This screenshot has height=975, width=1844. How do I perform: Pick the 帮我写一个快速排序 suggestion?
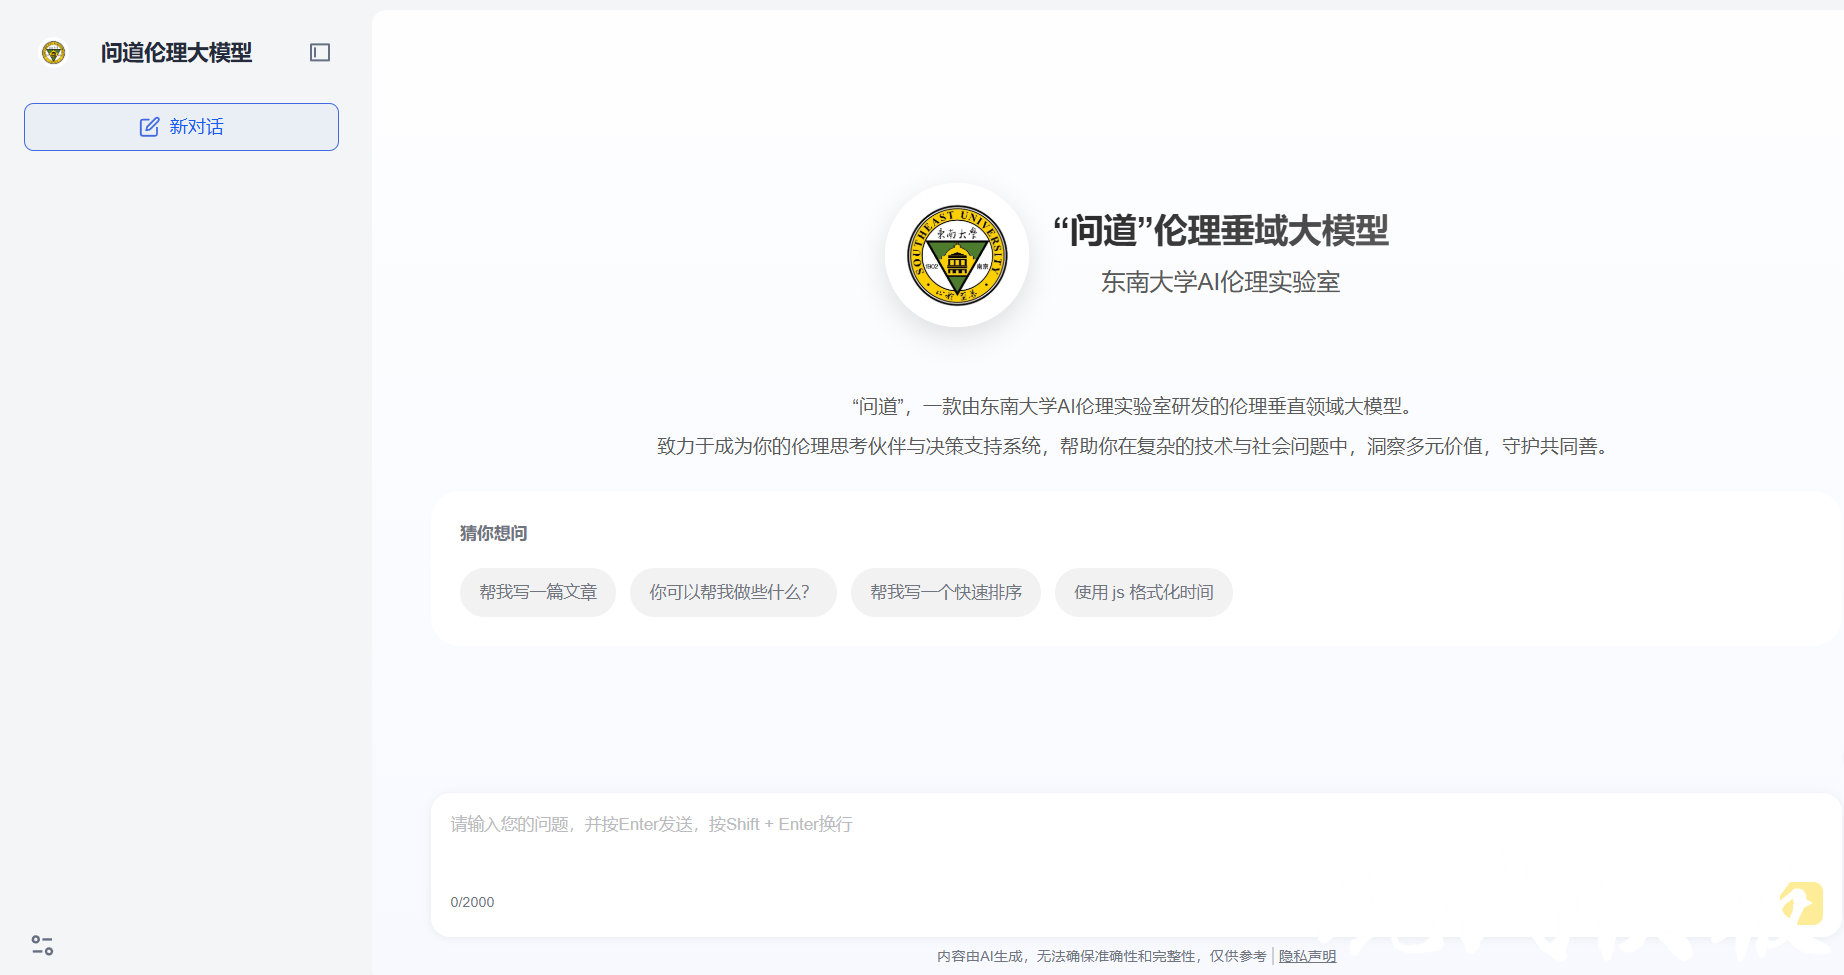[945, 592]
